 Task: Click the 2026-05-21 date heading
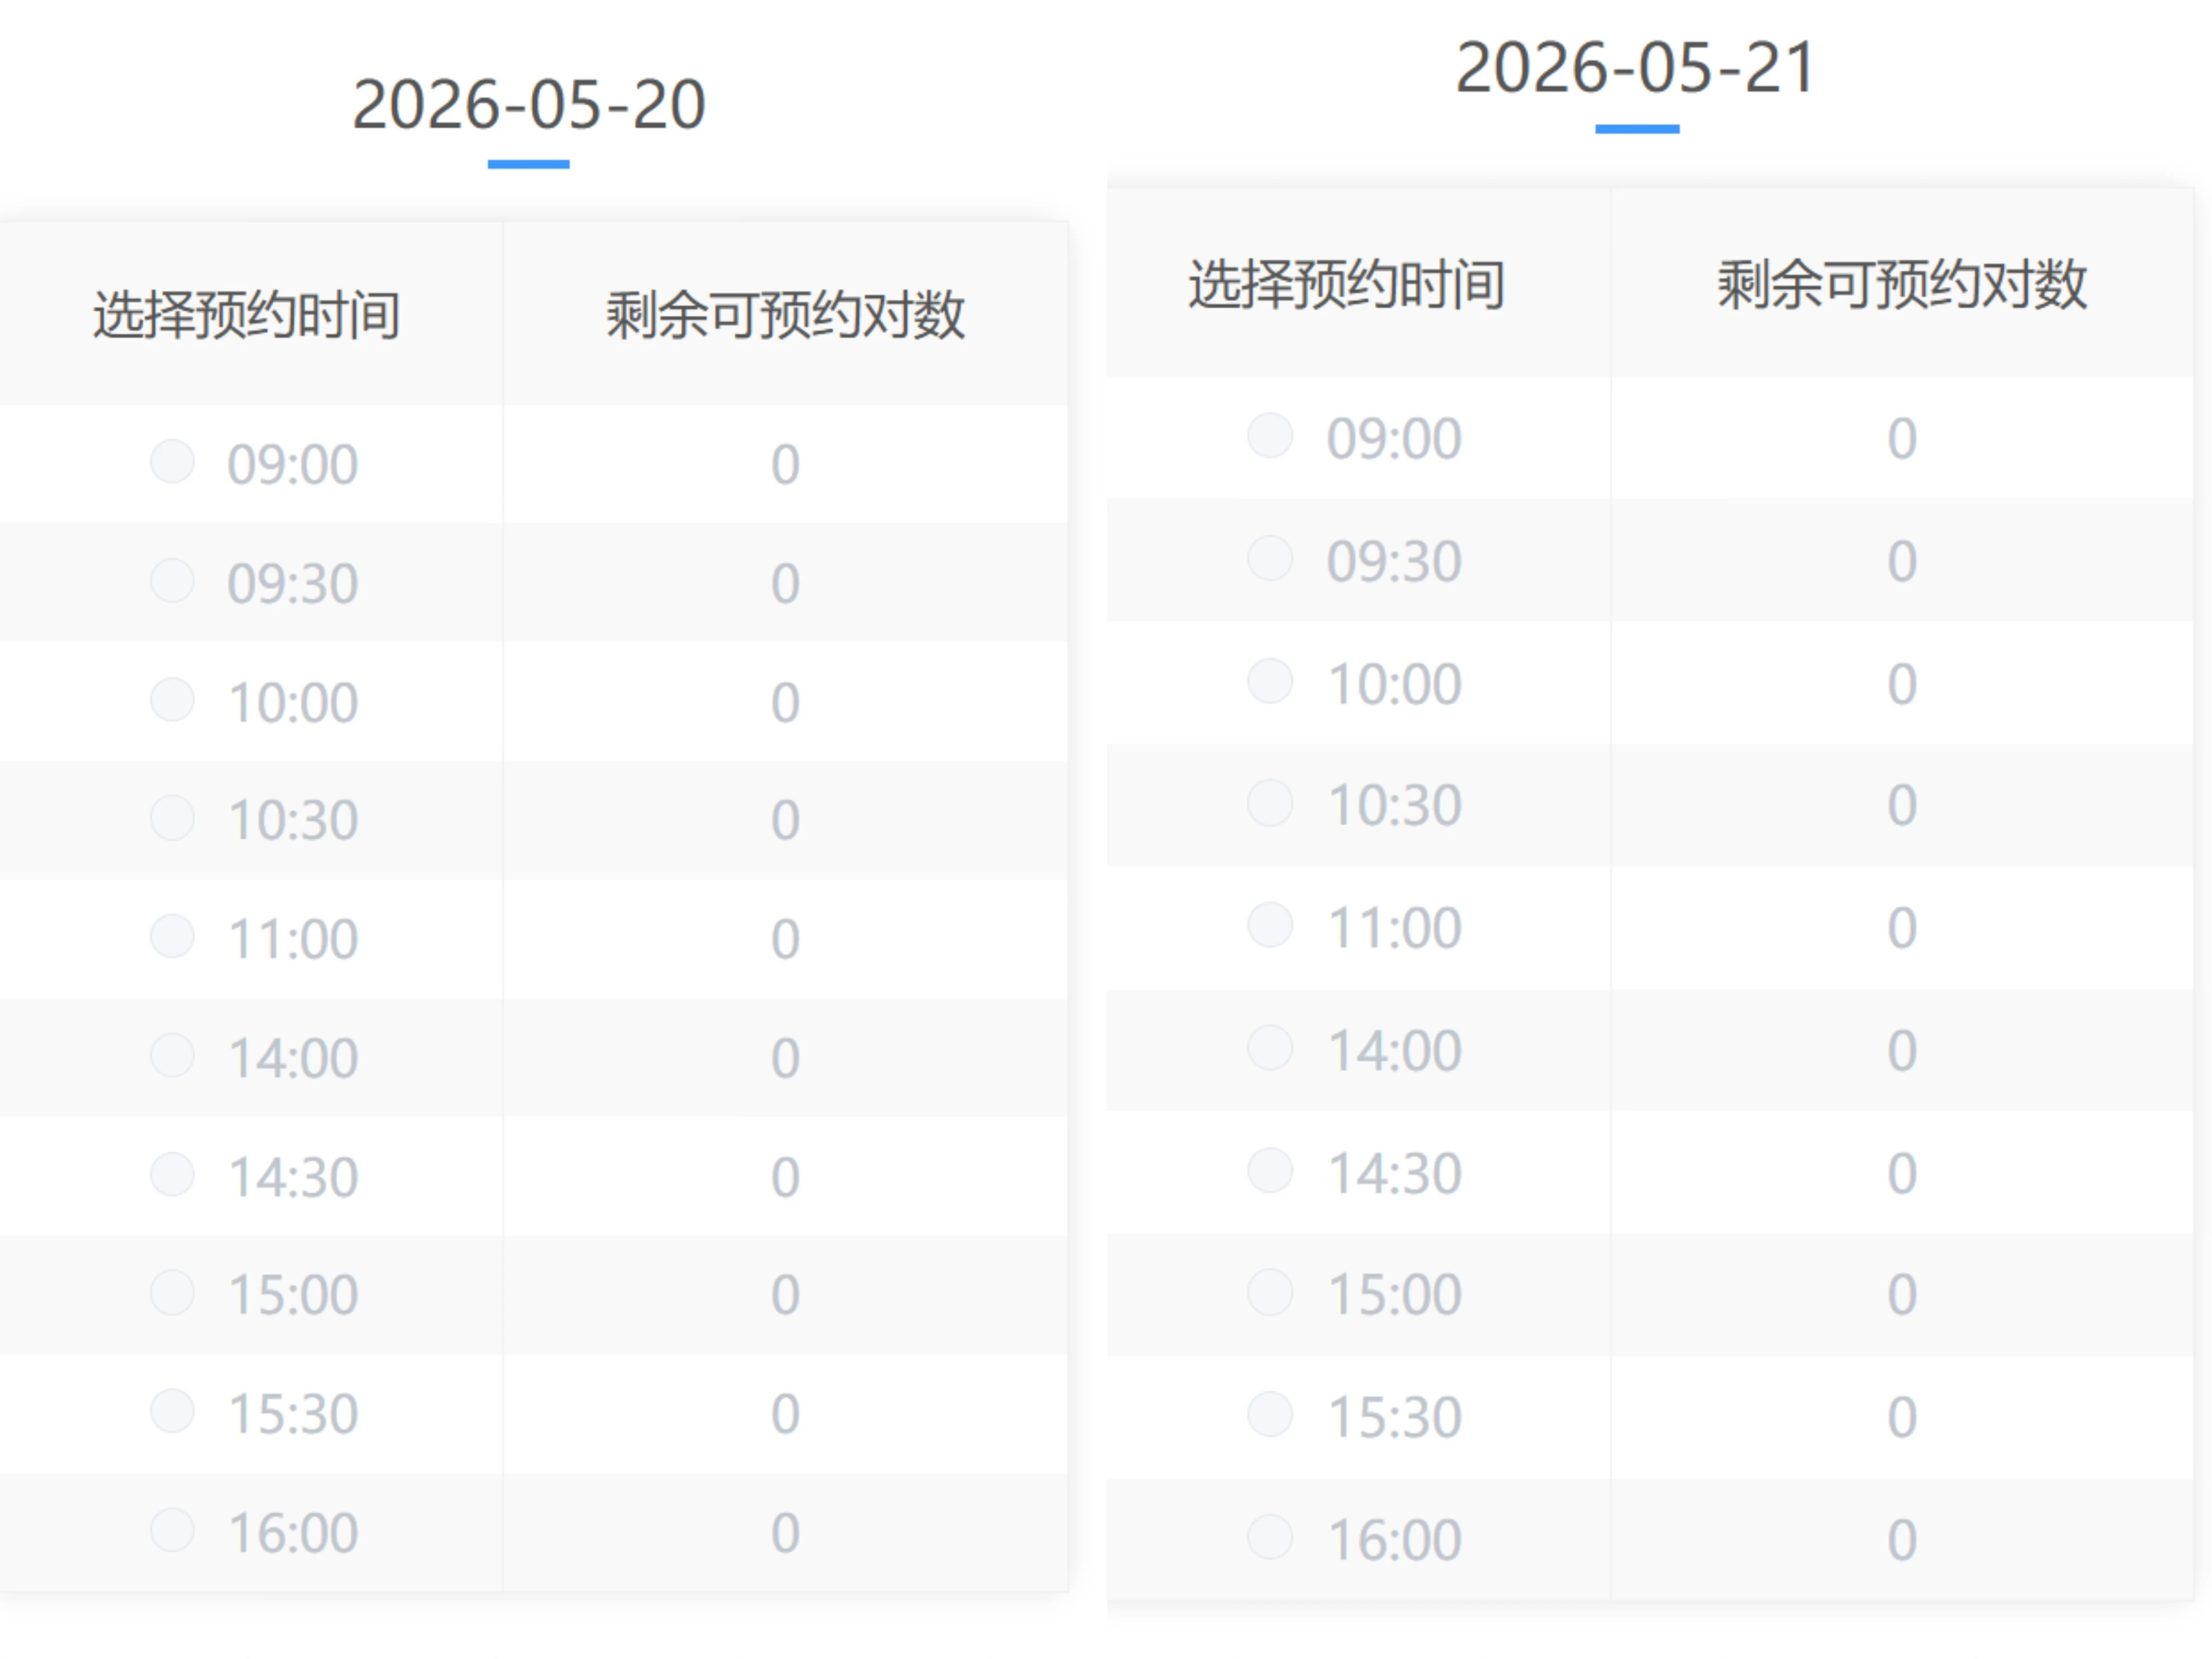pos(1635,69)
